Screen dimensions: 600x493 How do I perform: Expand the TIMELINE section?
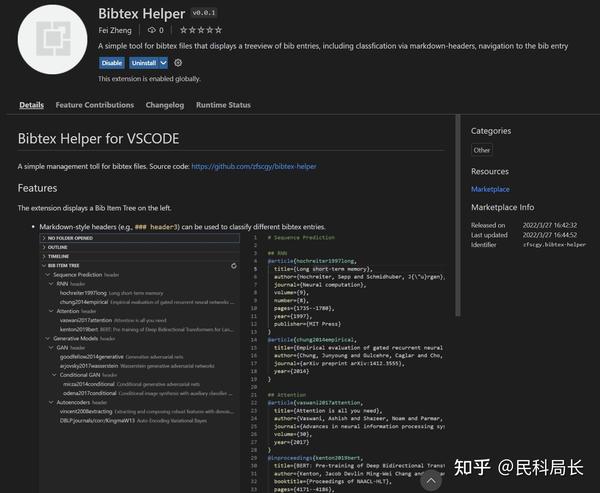(x=140, y=256)
